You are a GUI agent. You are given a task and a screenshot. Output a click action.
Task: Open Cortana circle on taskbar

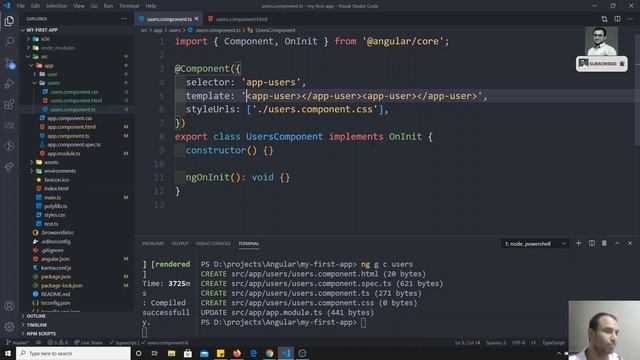click(138, 353)
